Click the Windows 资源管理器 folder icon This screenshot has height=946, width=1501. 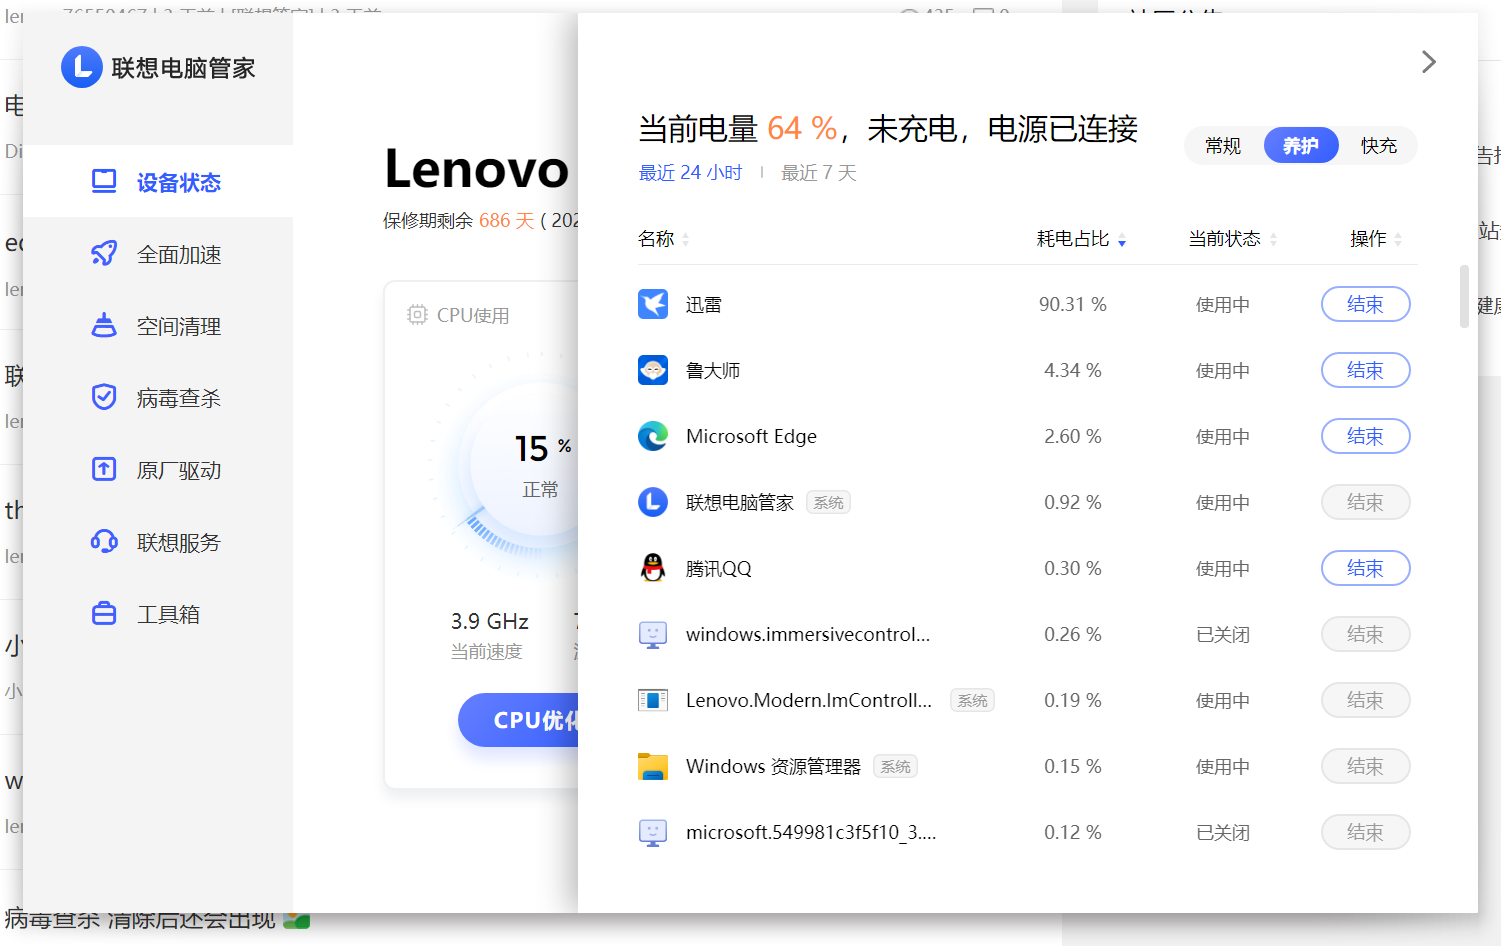pos(653,766)
